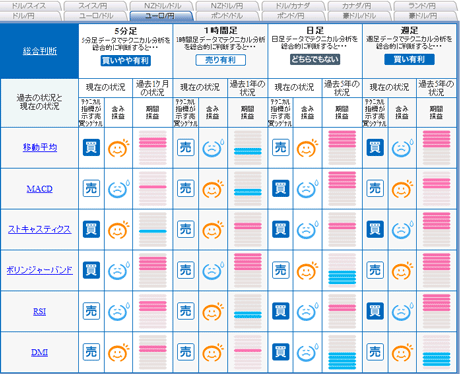
Task: Click the 5分足 sad face icon for ボリンジャーバンド
Action: 118,271
